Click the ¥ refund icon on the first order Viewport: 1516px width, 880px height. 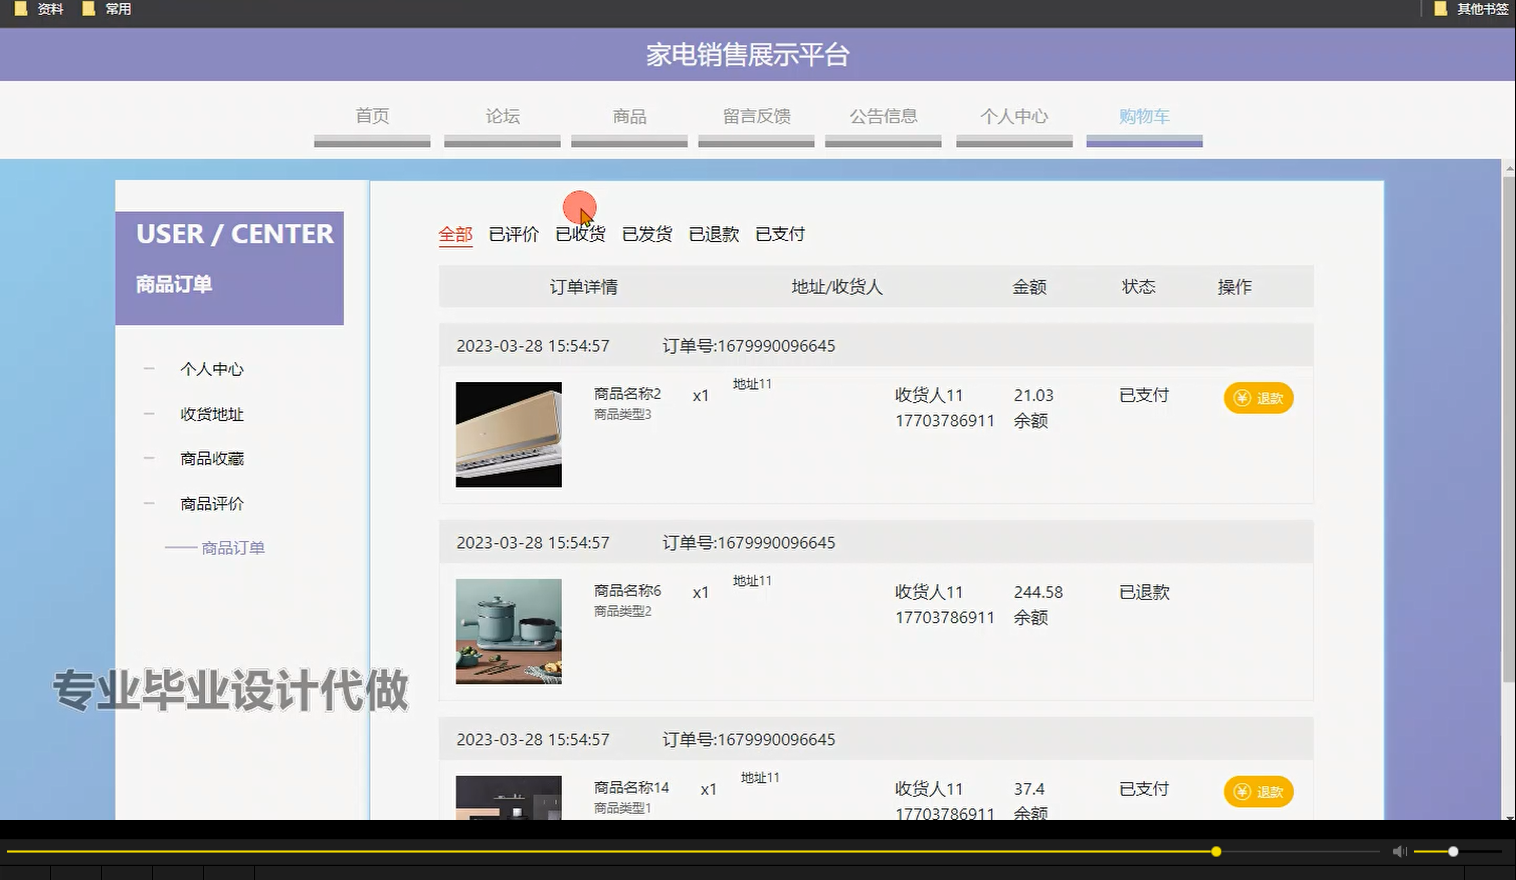click(1240, 397)
